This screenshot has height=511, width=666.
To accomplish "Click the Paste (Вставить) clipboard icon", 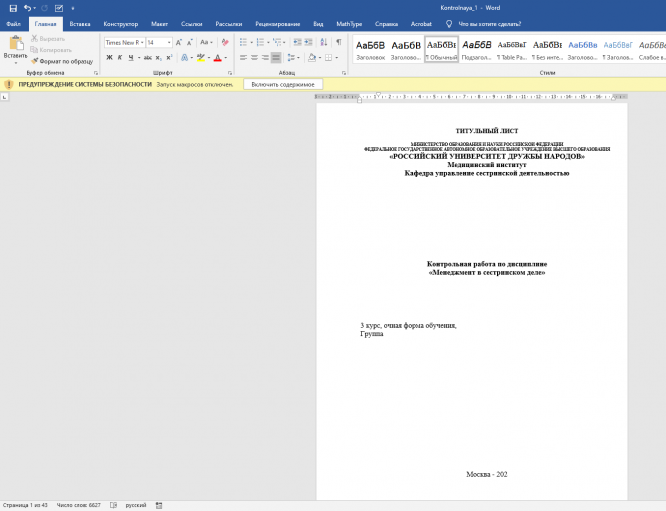I will pos(15,47).
